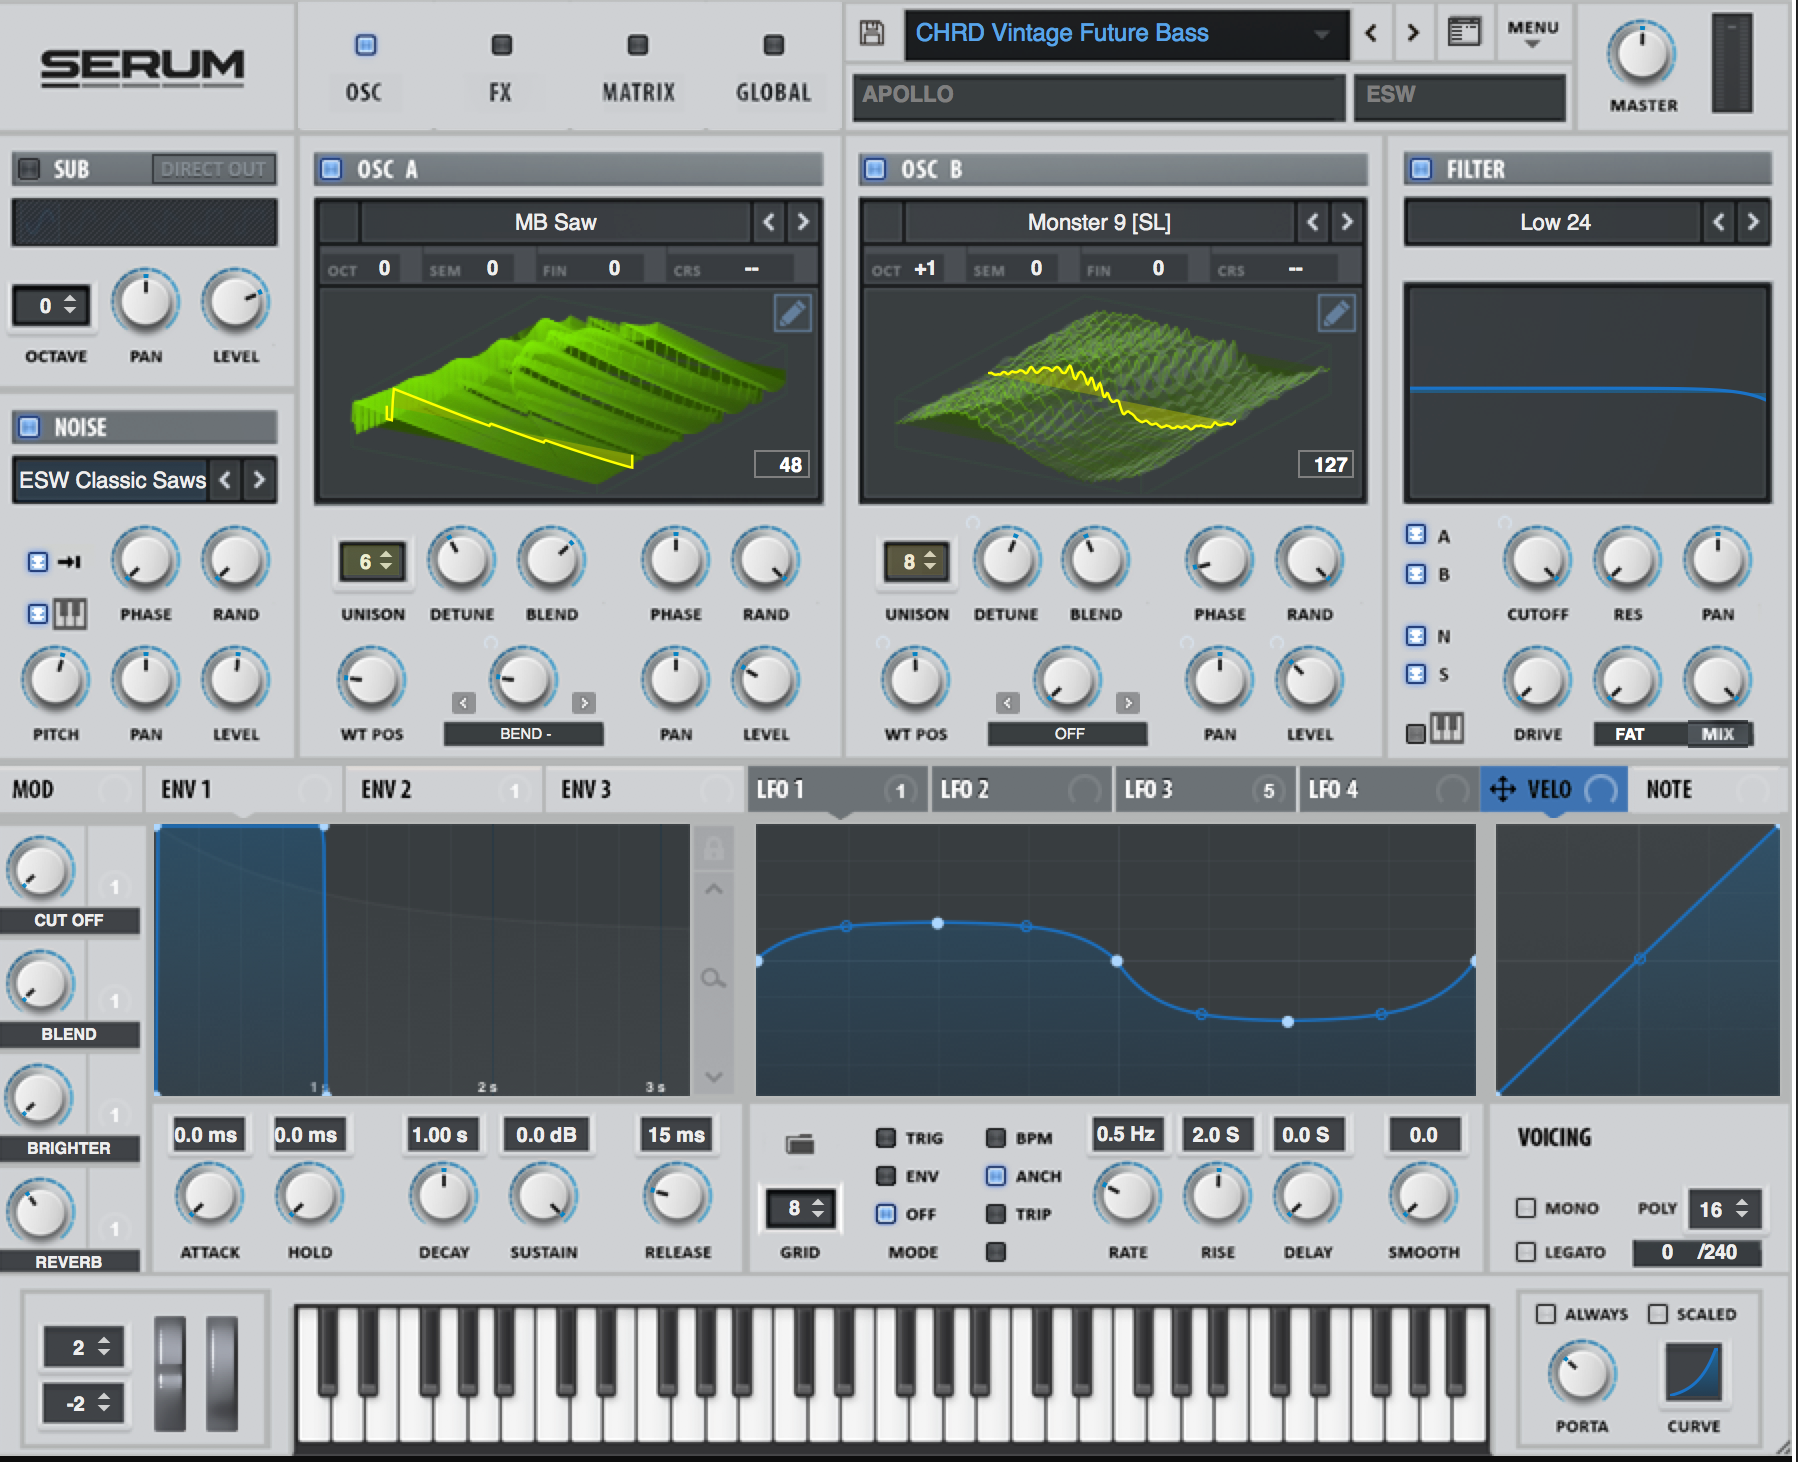
Task: Open the LFO shape folder icon
Action: (800, 1143)
